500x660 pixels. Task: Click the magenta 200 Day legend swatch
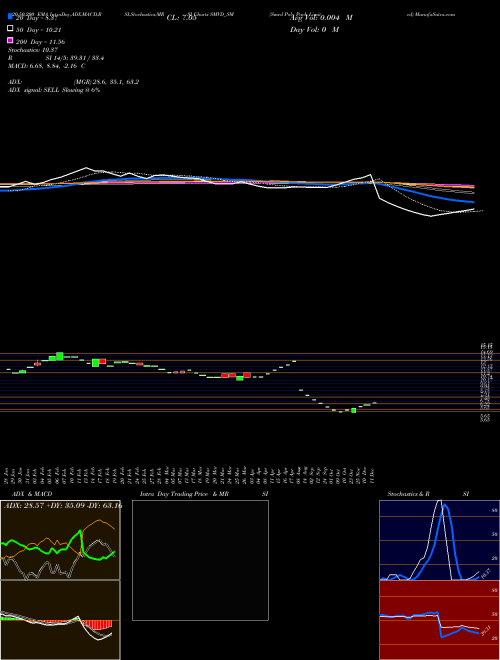pyautogui.click(x=10, y=40)
